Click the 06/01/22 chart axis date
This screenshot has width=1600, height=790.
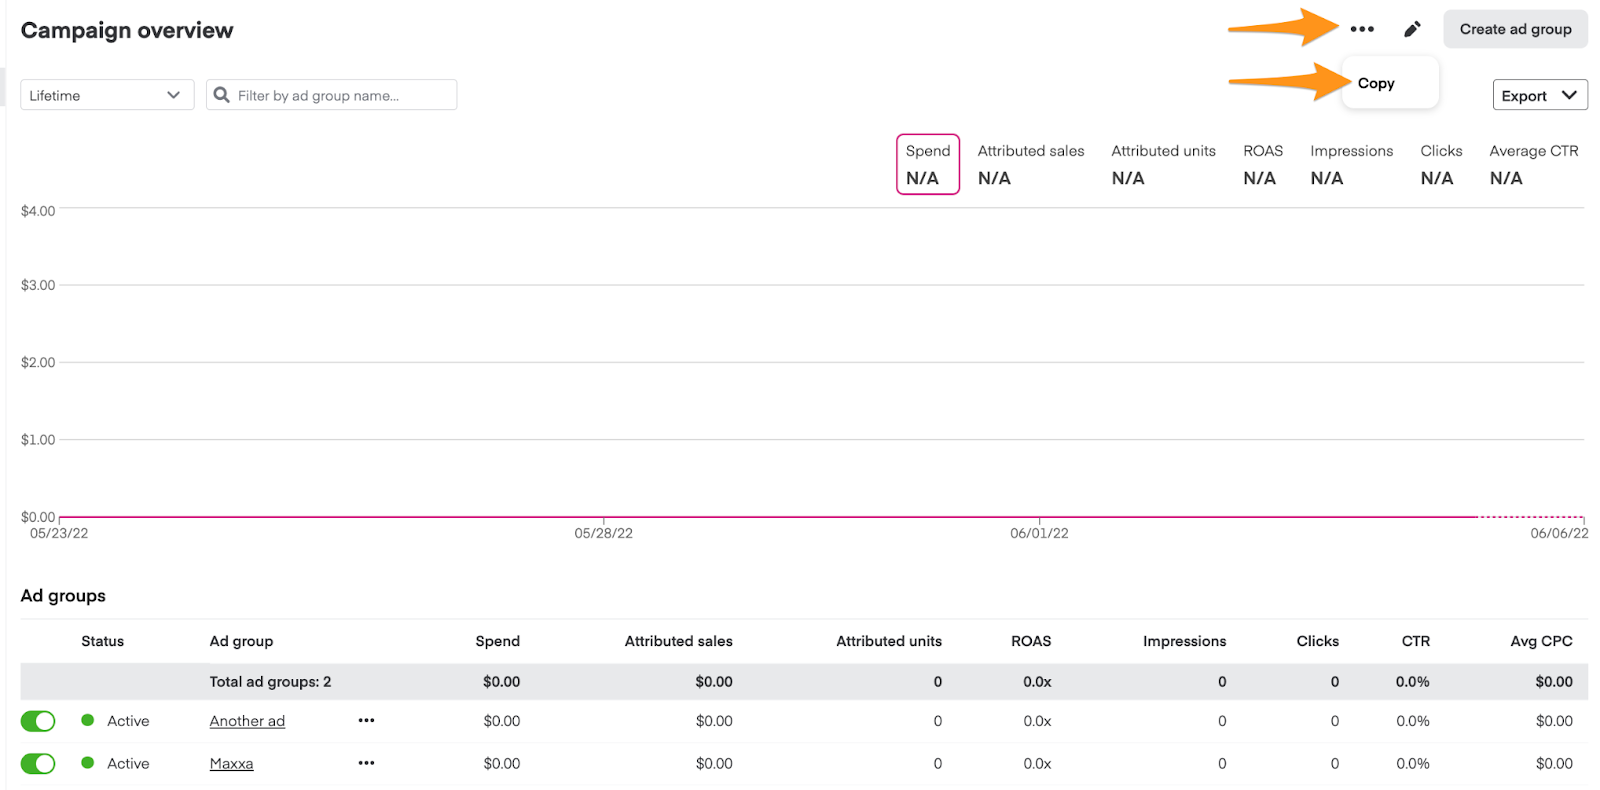(1039, 533)
